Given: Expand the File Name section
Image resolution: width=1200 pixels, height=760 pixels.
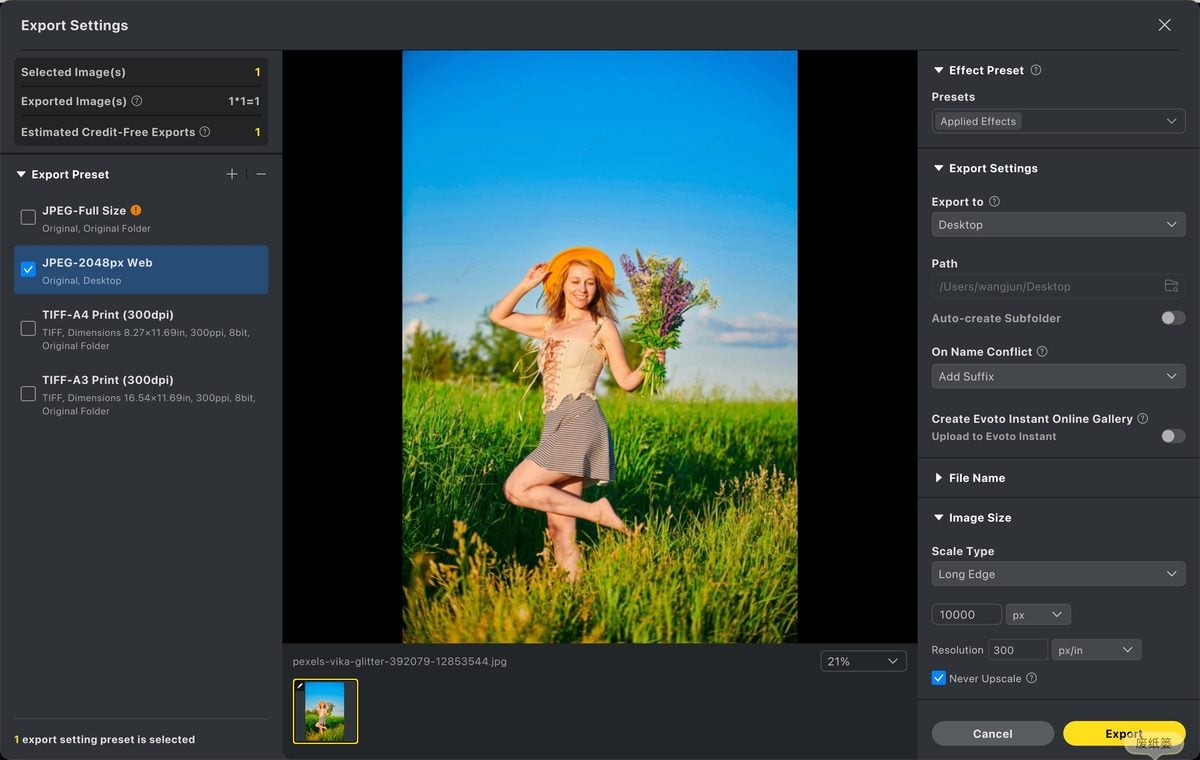Looking at the screenshot, I should click(938, 478).
